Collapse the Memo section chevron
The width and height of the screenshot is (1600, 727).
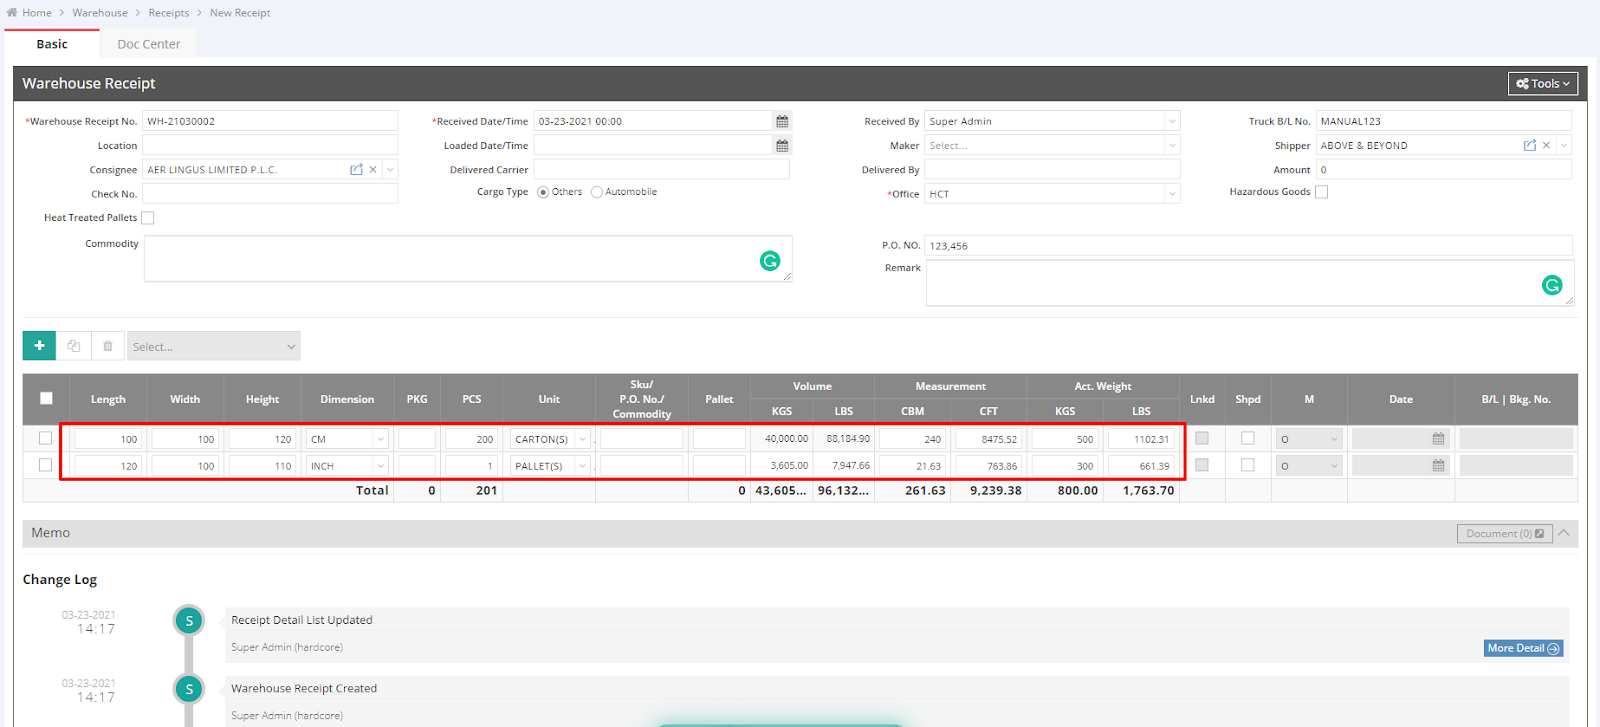(1564, 533)
